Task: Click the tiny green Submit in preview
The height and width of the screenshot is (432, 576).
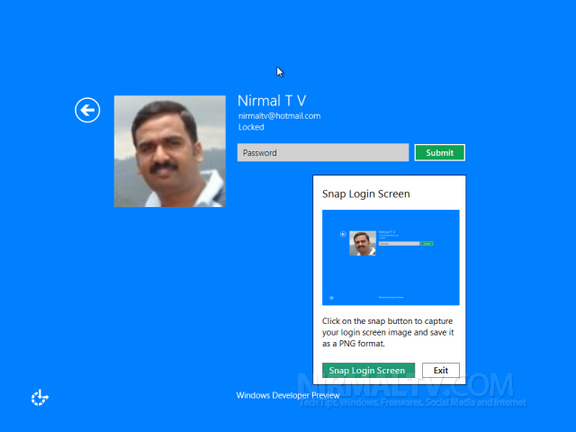Action: click(x=427, y=244)
